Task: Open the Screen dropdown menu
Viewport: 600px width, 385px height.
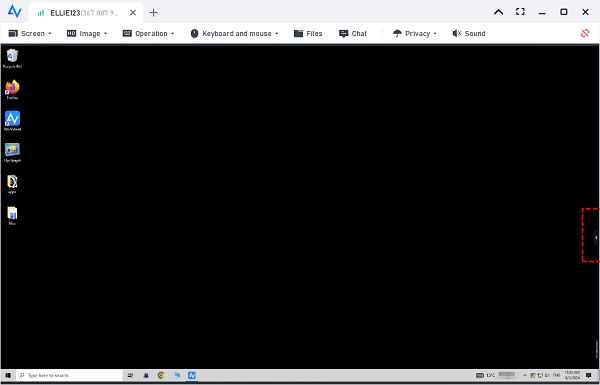Action: pos(30,33)
